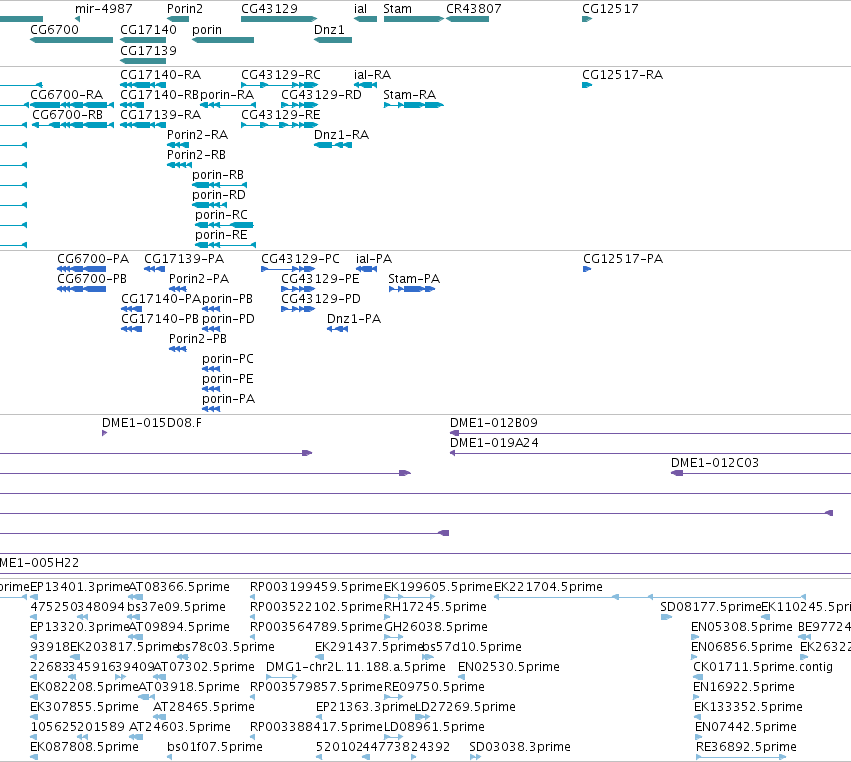Viewport: 851px width, 762px height.
Task: Open transcript Porin2-RA
Action: click(x=197, y=135)
